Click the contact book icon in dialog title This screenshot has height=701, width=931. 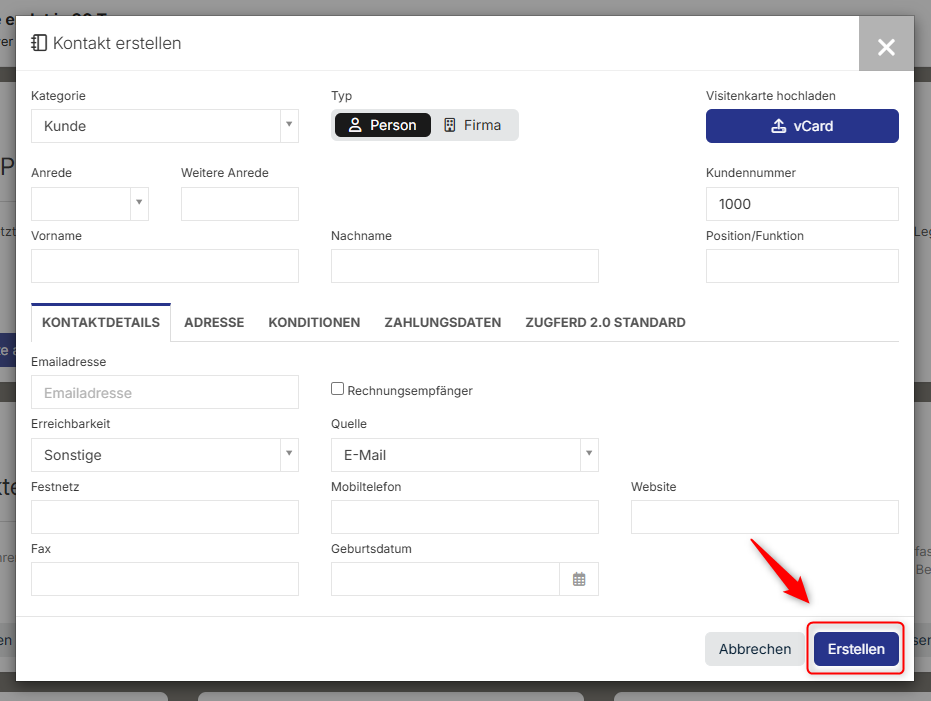pyautogui.click(x=39, y=43)
